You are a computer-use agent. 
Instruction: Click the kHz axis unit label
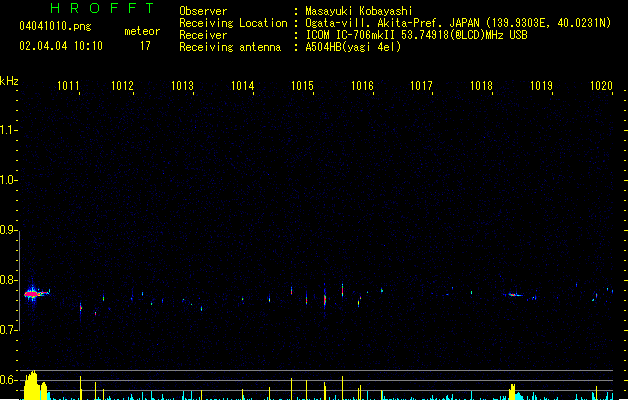[x=9, y=81]
